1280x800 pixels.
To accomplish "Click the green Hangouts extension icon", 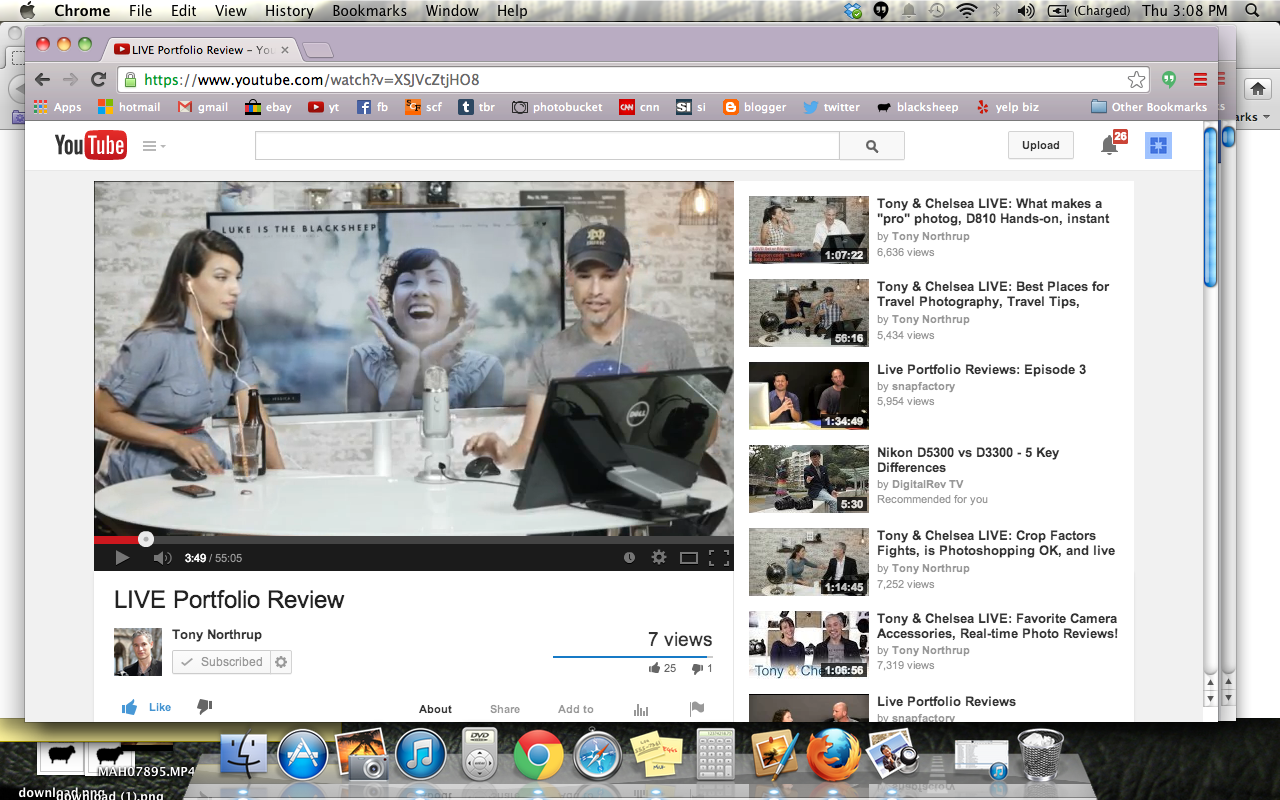I will [x=1169, y=80].
